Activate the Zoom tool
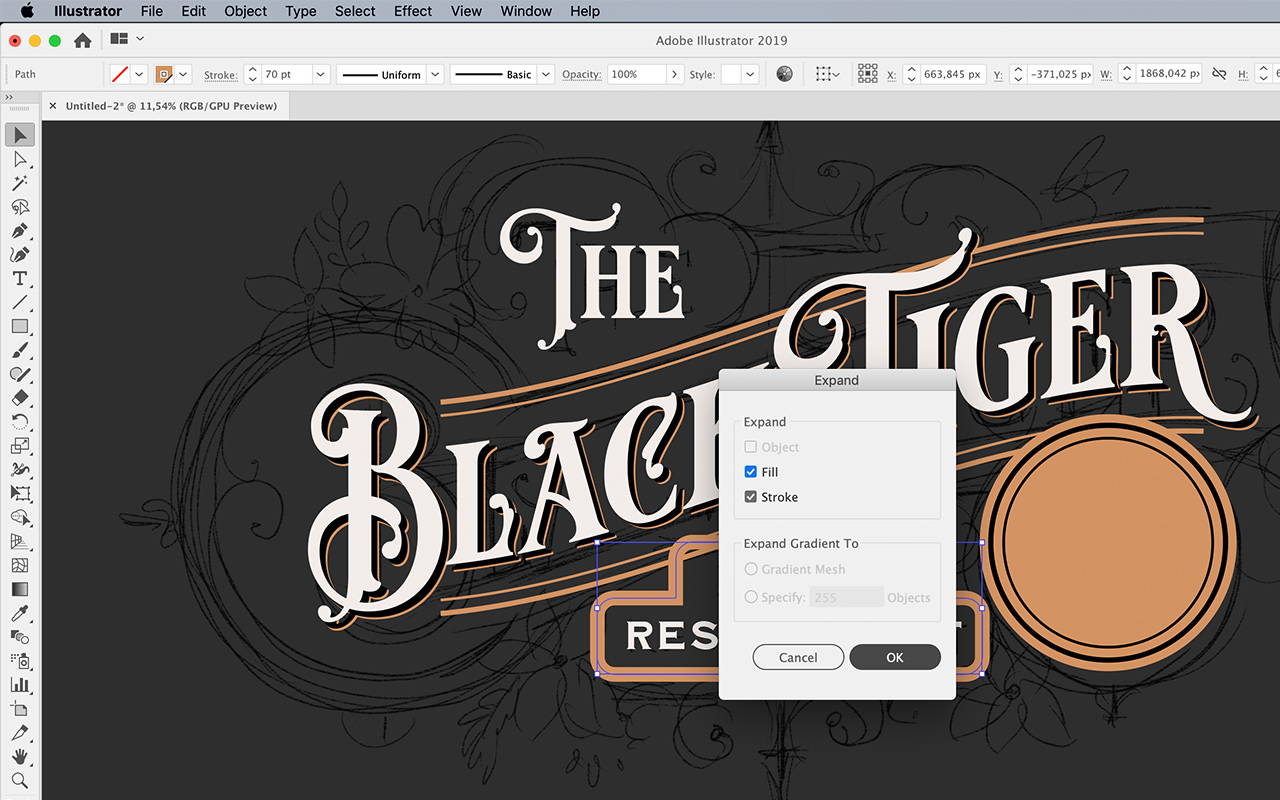The height and width of the screenshot is (800, 1280). (x=20, y=781)
